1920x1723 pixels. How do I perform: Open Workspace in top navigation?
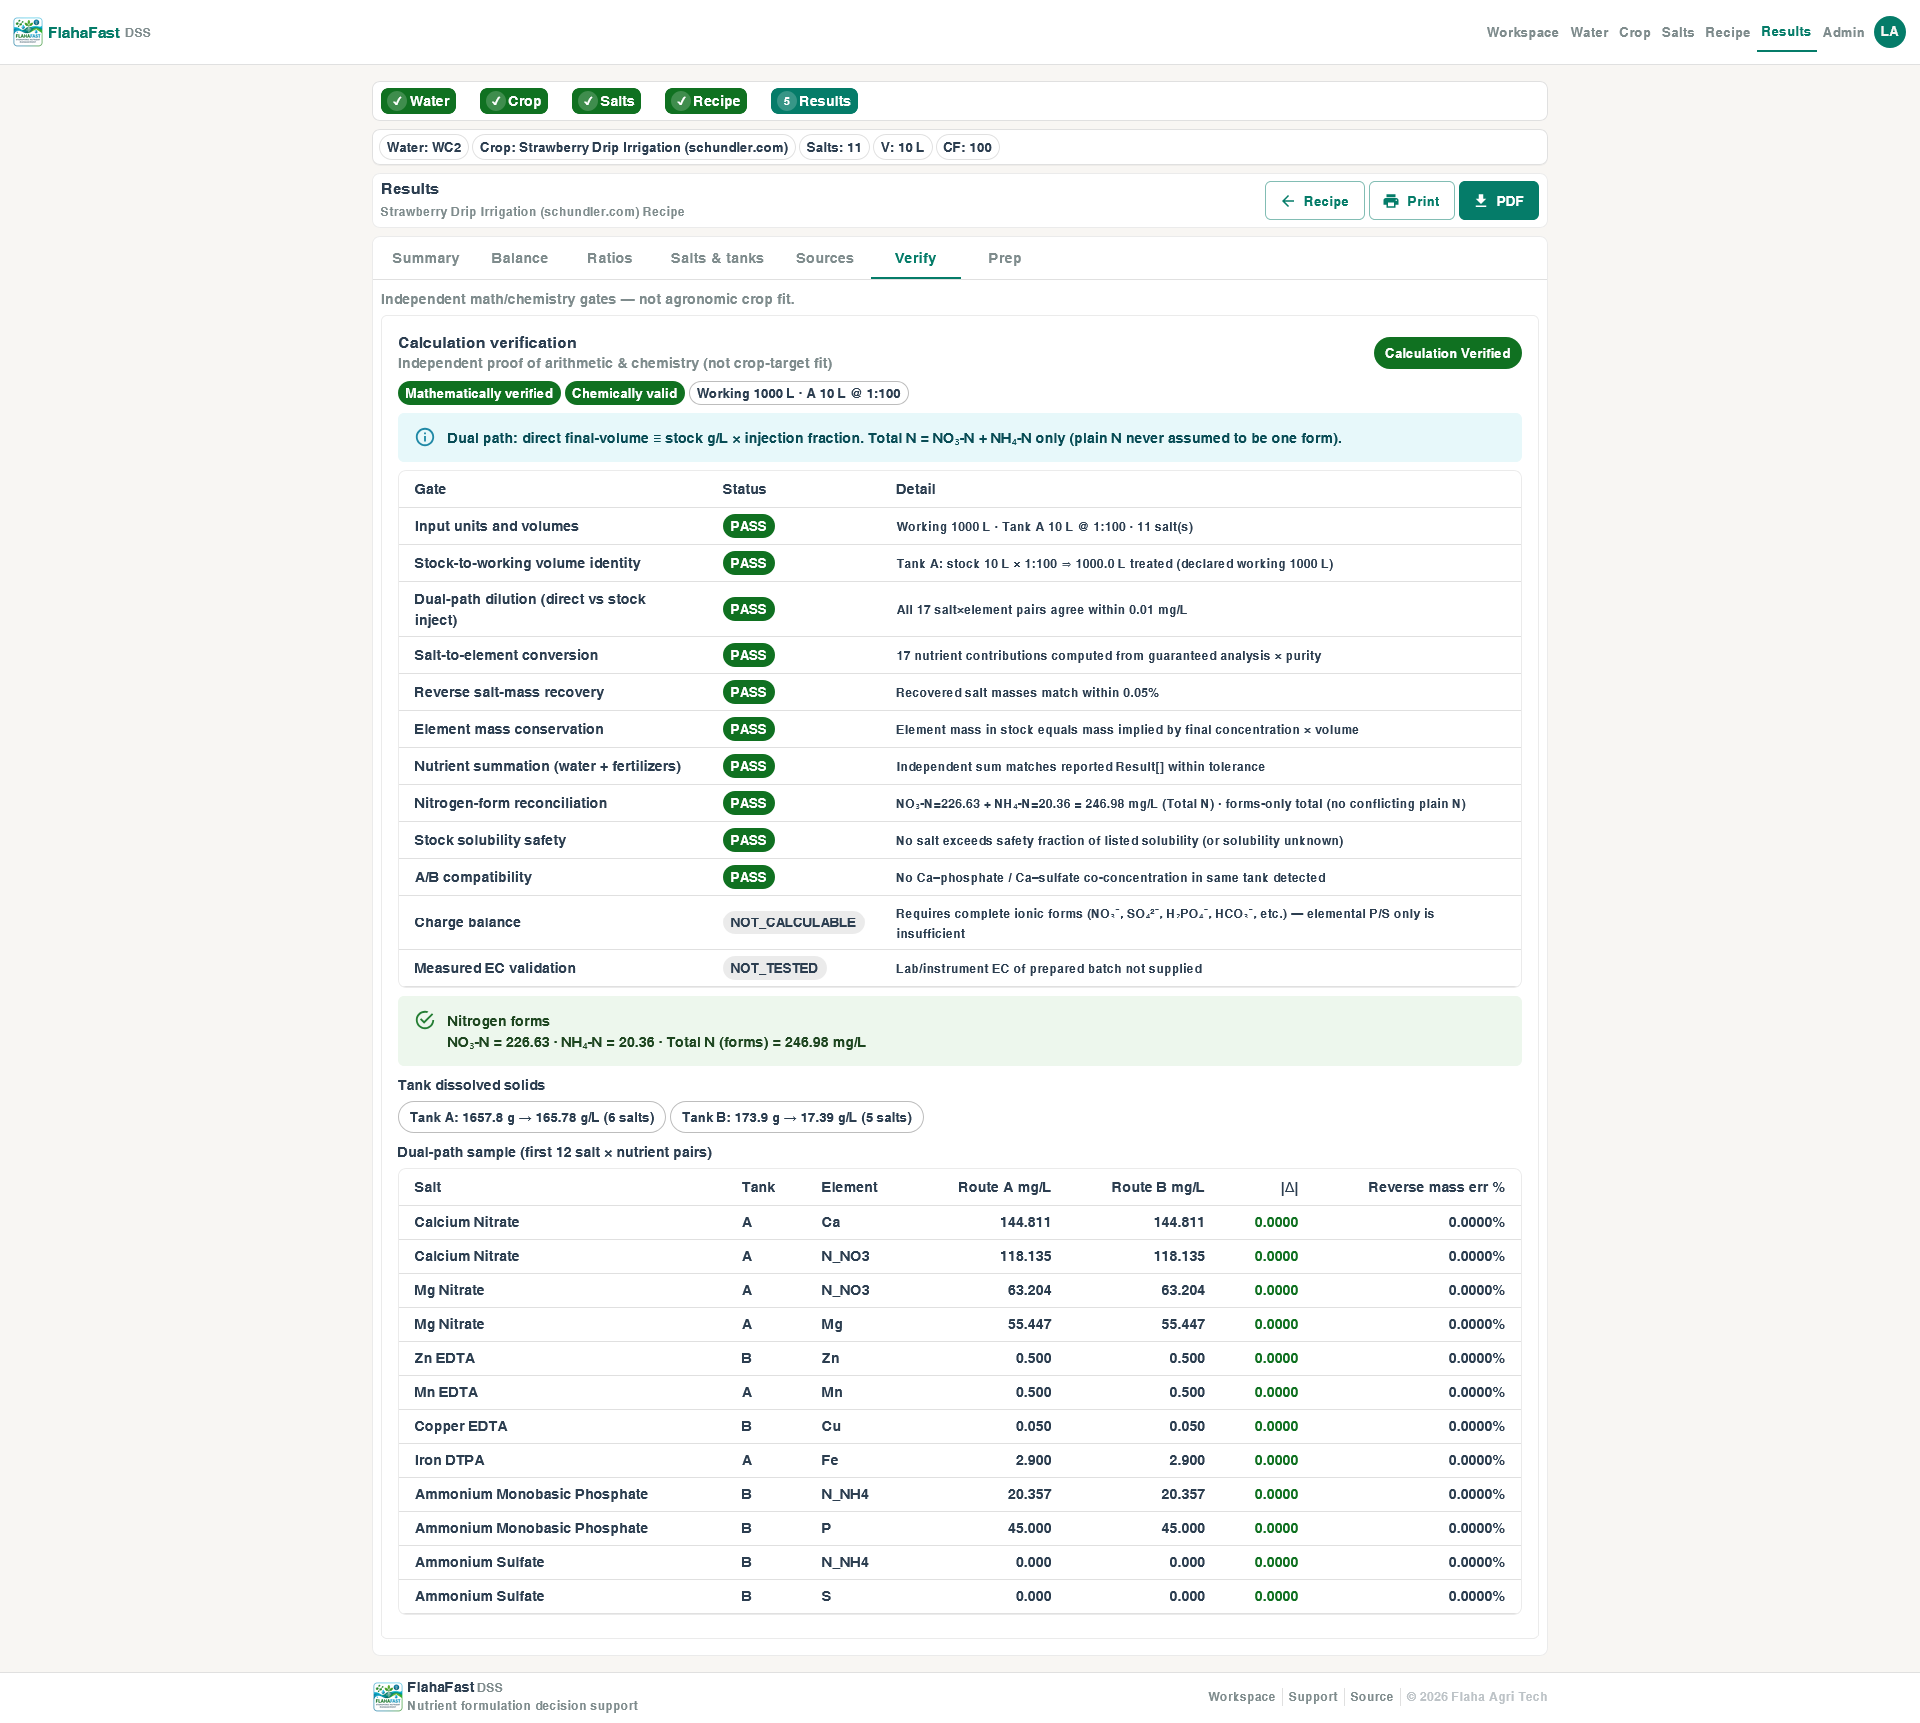(1522, 32)
